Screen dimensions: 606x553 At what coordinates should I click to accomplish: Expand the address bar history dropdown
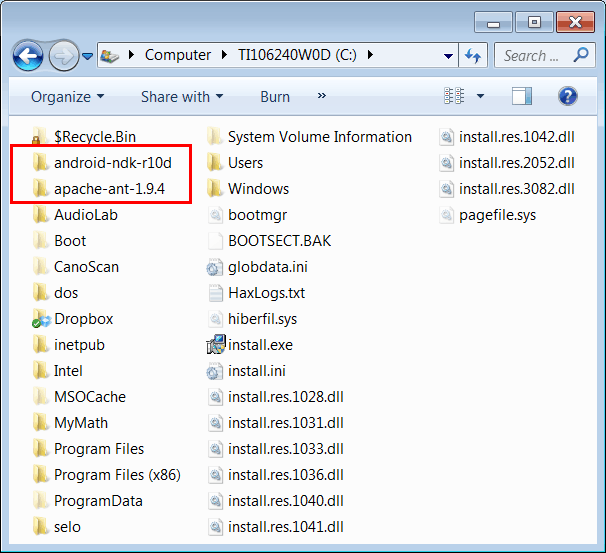pyautogui.click(x=448, y=56)
